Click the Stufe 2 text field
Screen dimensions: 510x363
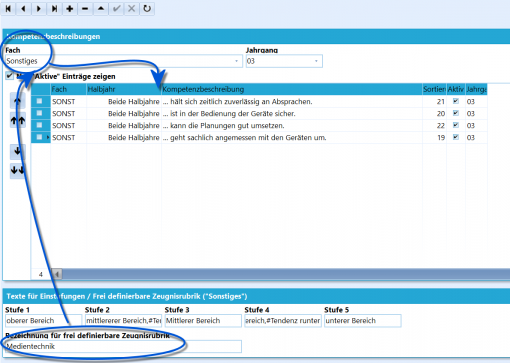coord(123,321)
